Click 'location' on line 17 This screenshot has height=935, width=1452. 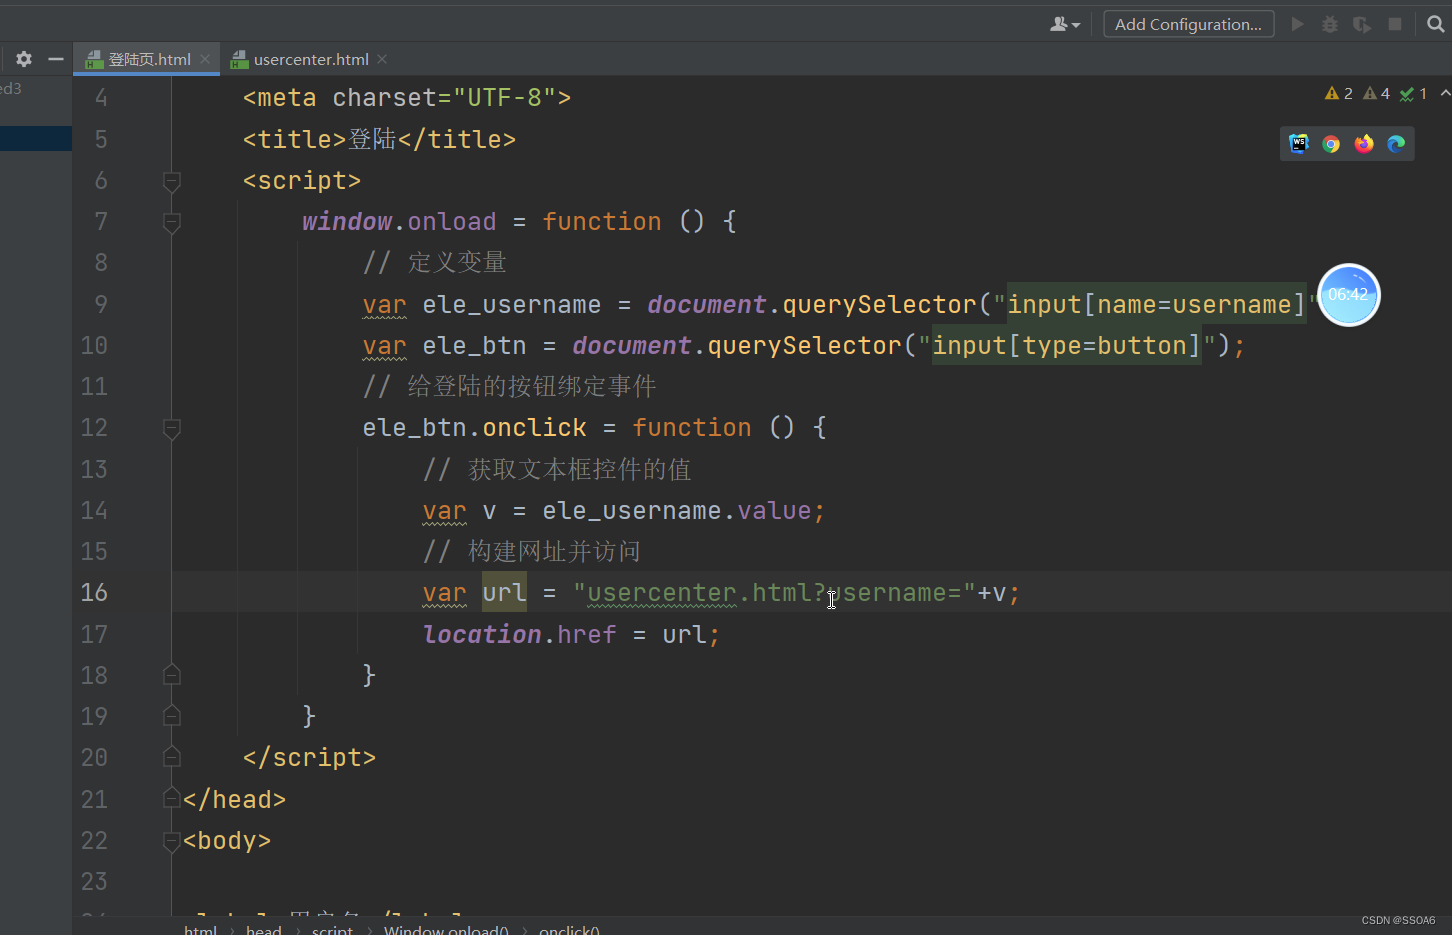pos(482,634)
